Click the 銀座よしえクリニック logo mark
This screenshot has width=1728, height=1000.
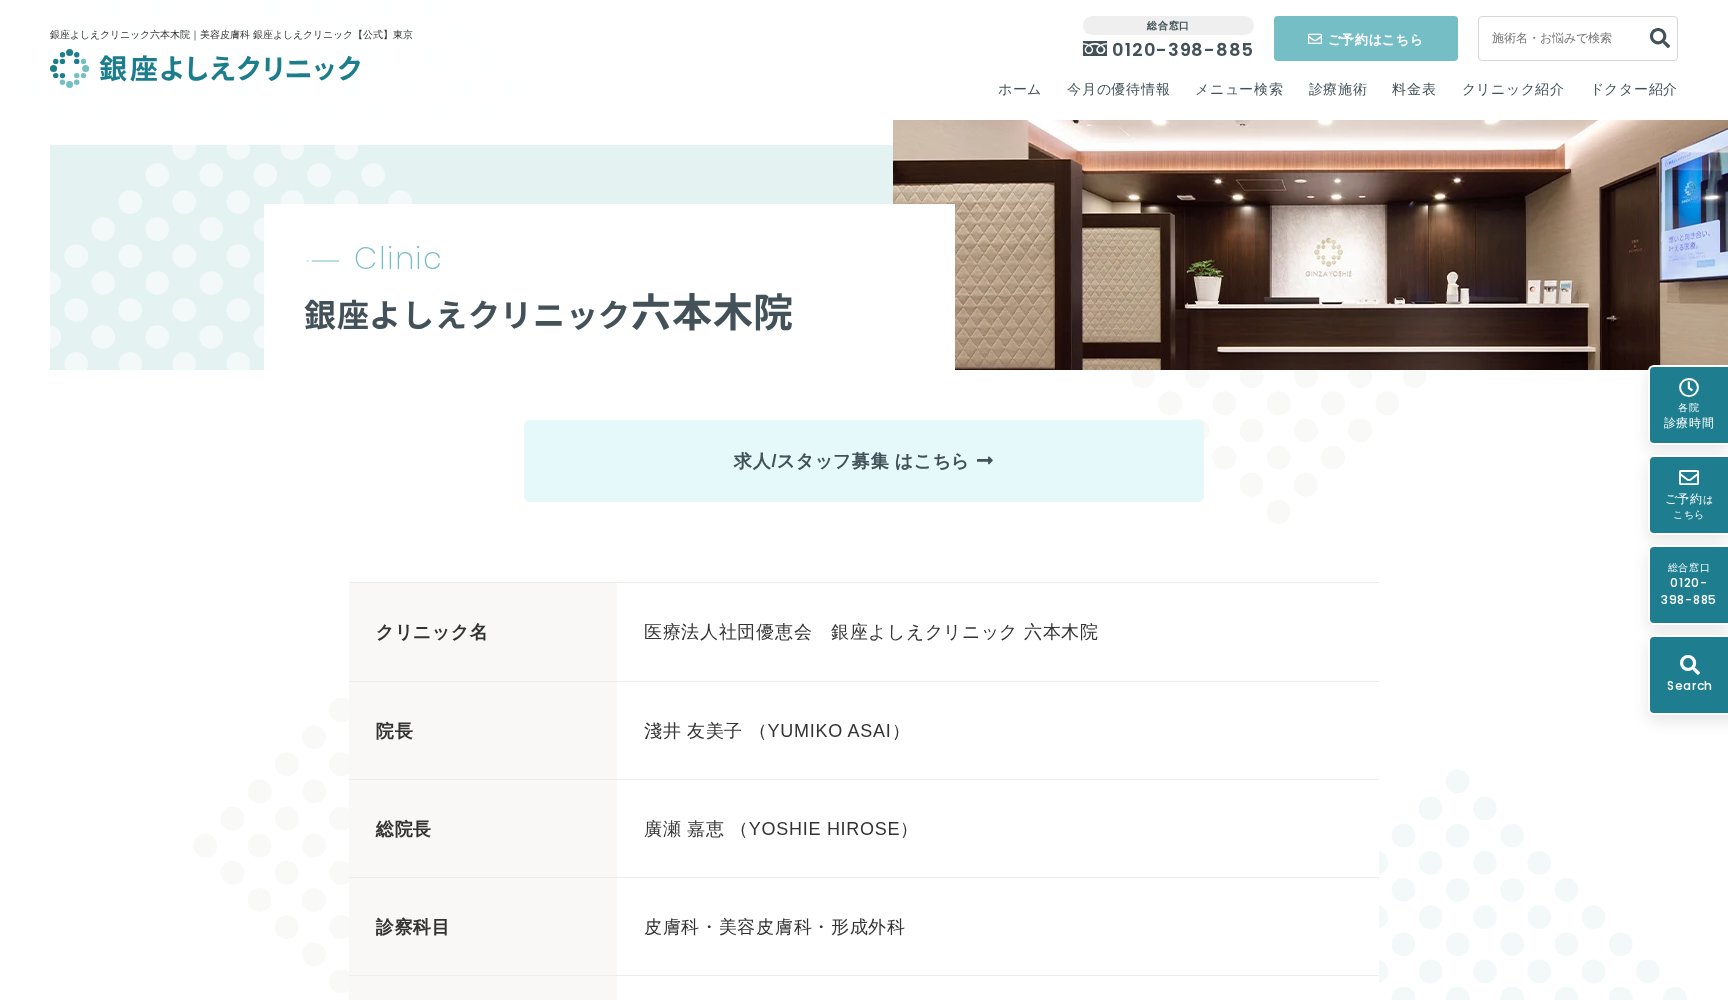coord(69,67)
